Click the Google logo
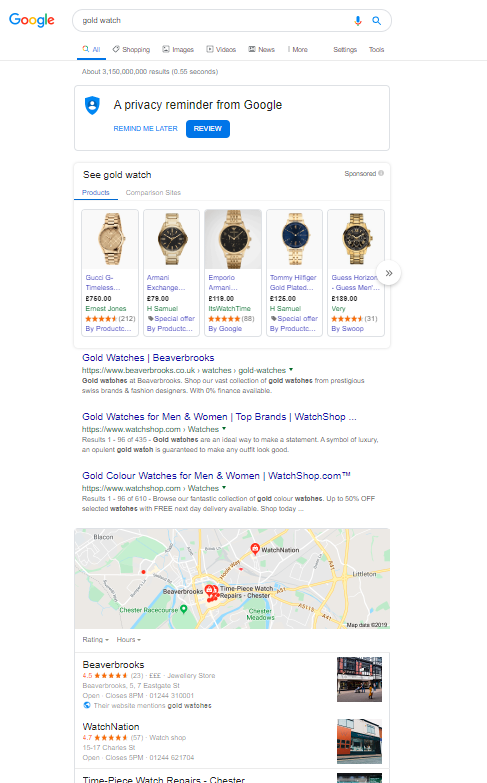The width and height of the screenshot is (487, 783). click(32, 20)
